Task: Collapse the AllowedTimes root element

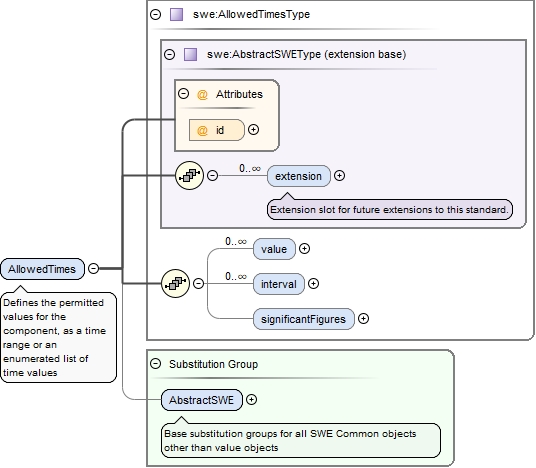Action: pos(94,269)
